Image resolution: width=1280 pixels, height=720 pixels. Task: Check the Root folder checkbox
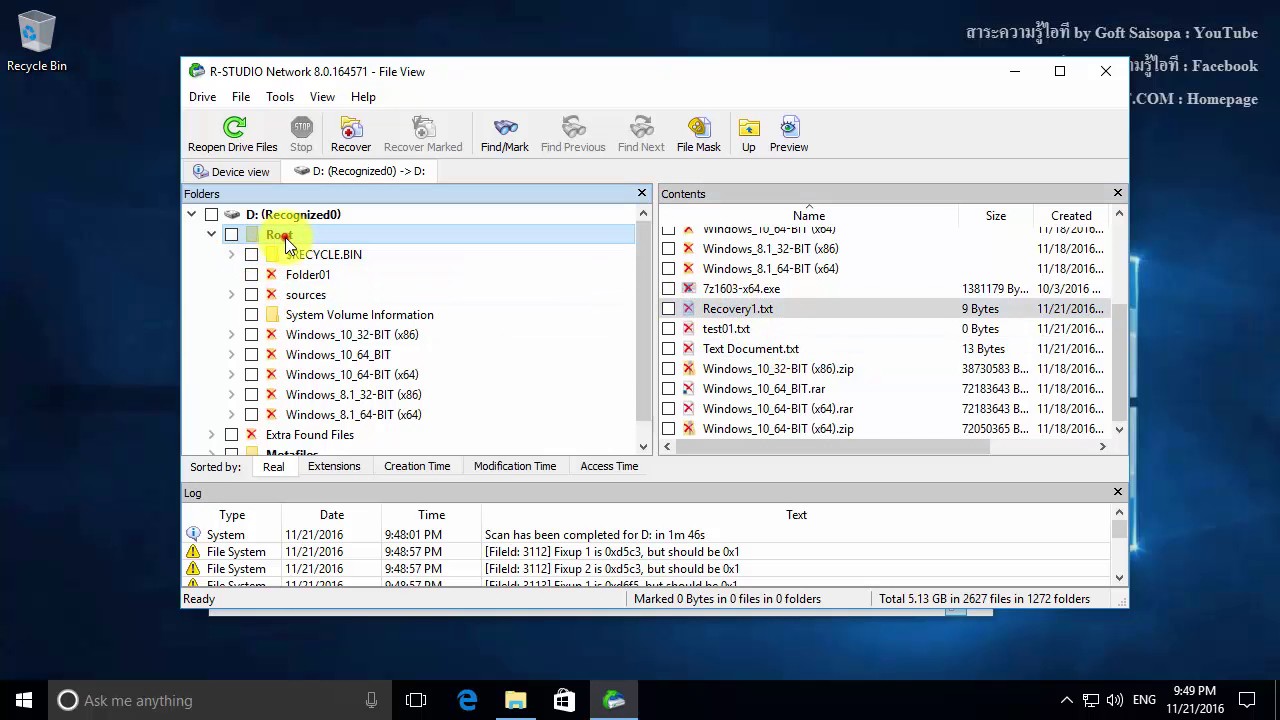point(231,234)
